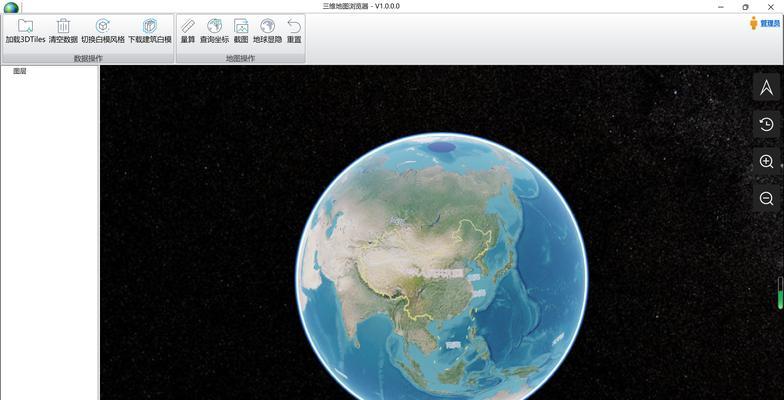Click the north compass arrow button
Image resolution: width=784 pixels, height=400 pixels.
click(x=766, y=87)
